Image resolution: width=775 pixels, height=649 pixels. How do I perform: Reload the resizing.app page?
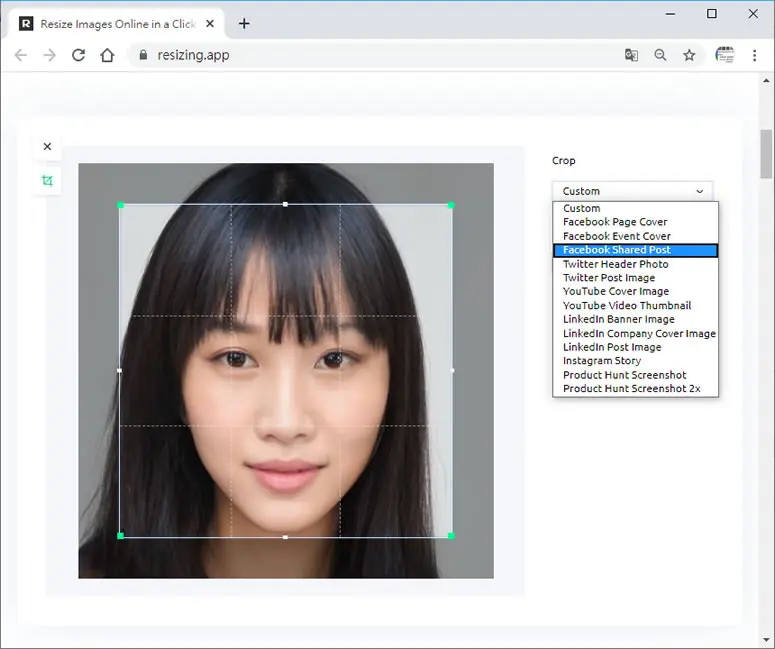tap(79, 55)
